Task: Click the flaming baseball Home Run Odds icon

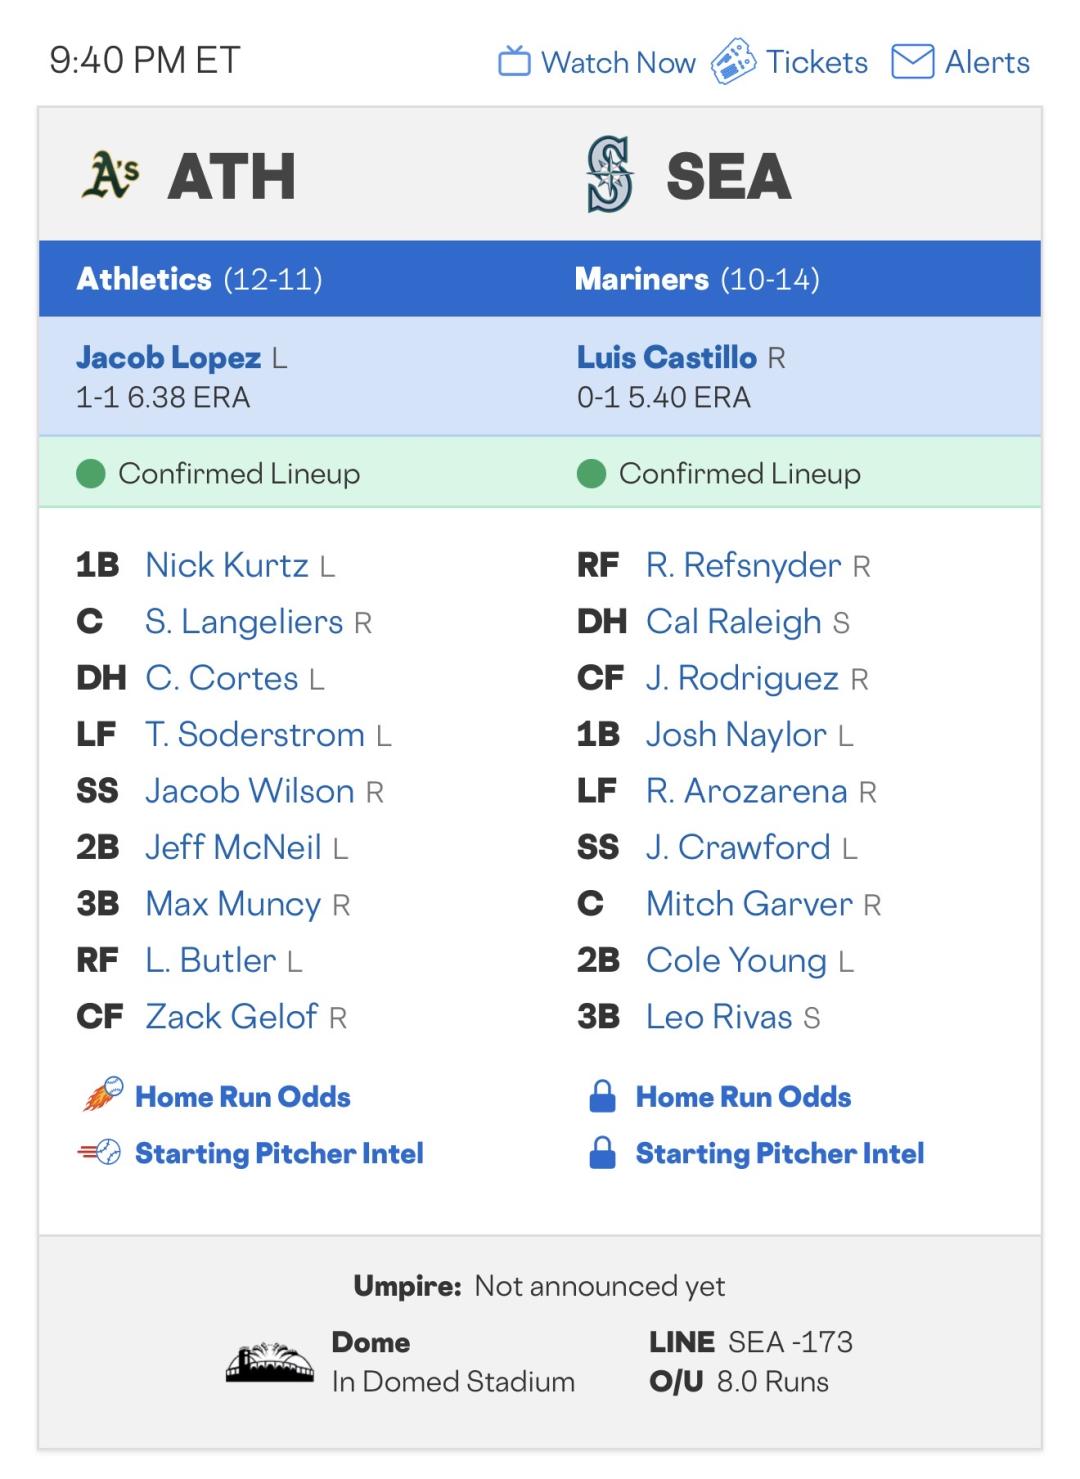Action: click(102, 1096)
